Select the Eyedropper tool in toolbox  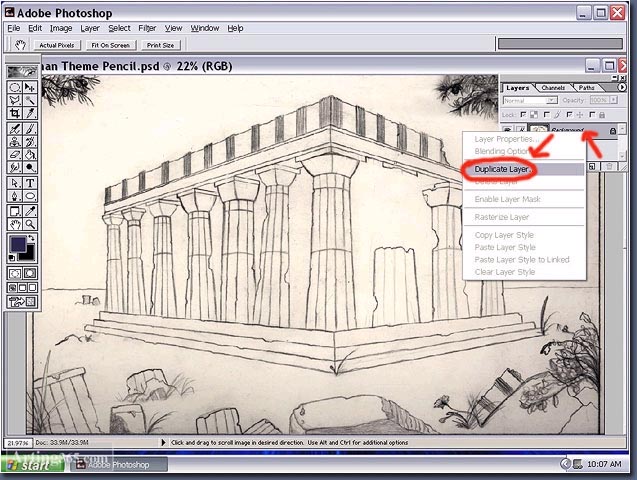point(30,211)
